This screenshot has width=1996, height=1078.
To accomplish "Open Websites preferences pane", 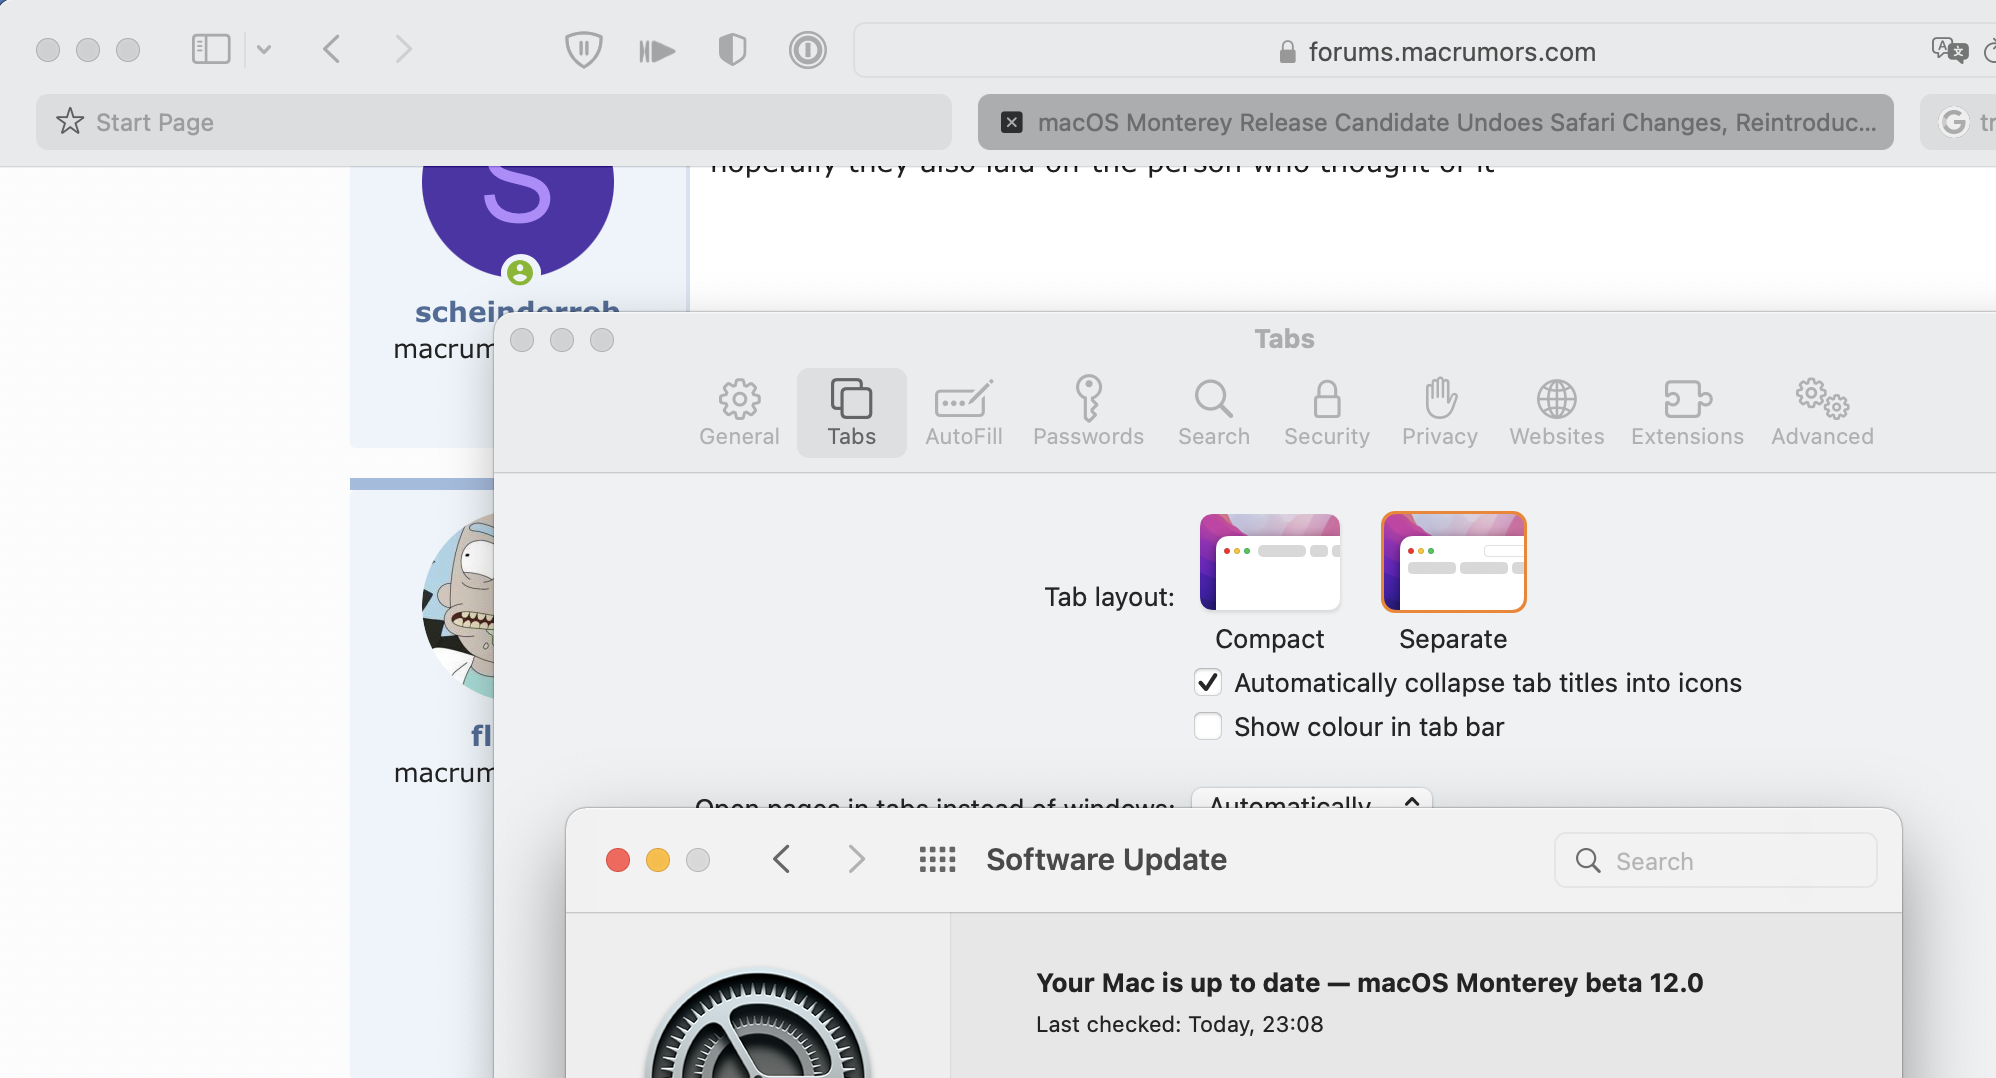I will point(1557,413).
